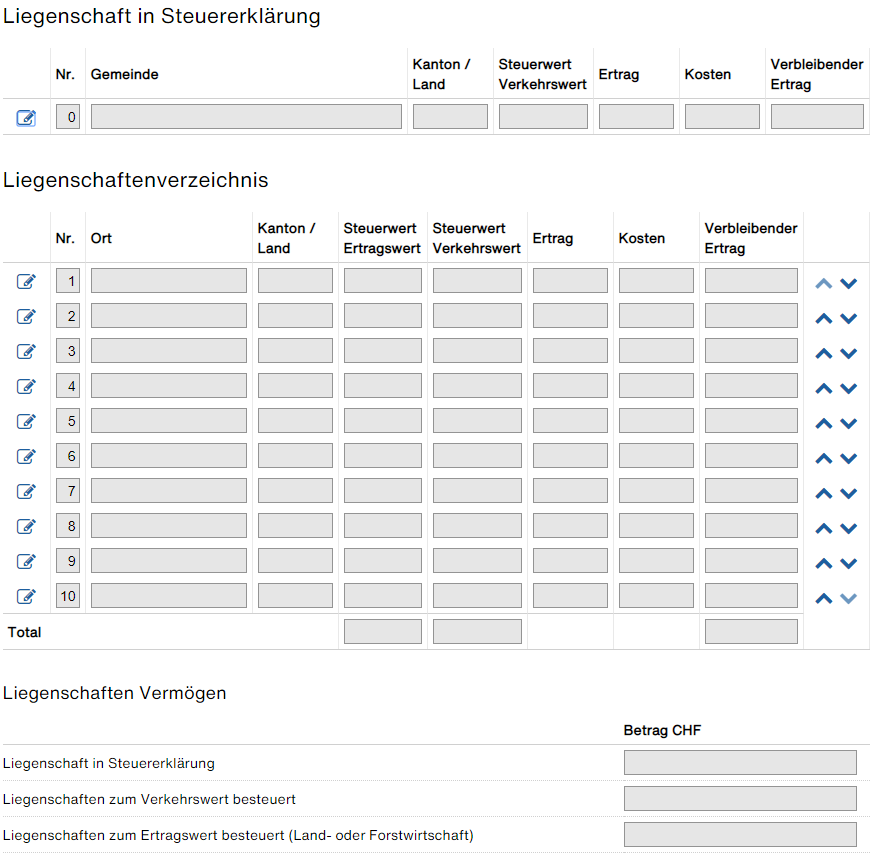Click Total Steuerwert Ertragswert field
Image resolution: width=887 pixels, height=855 pixels.
(383, 631)
